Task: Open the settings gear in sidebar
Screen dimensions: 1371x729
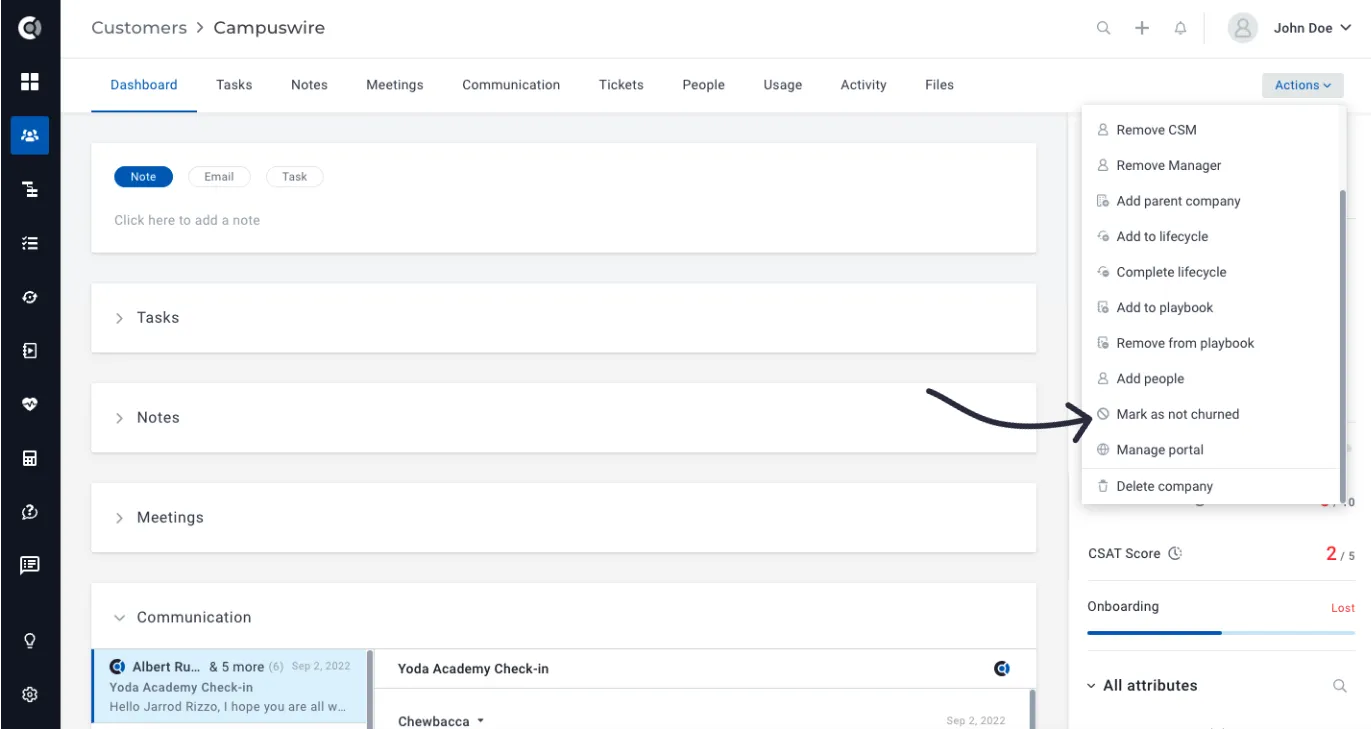Action: pos(30,694)
